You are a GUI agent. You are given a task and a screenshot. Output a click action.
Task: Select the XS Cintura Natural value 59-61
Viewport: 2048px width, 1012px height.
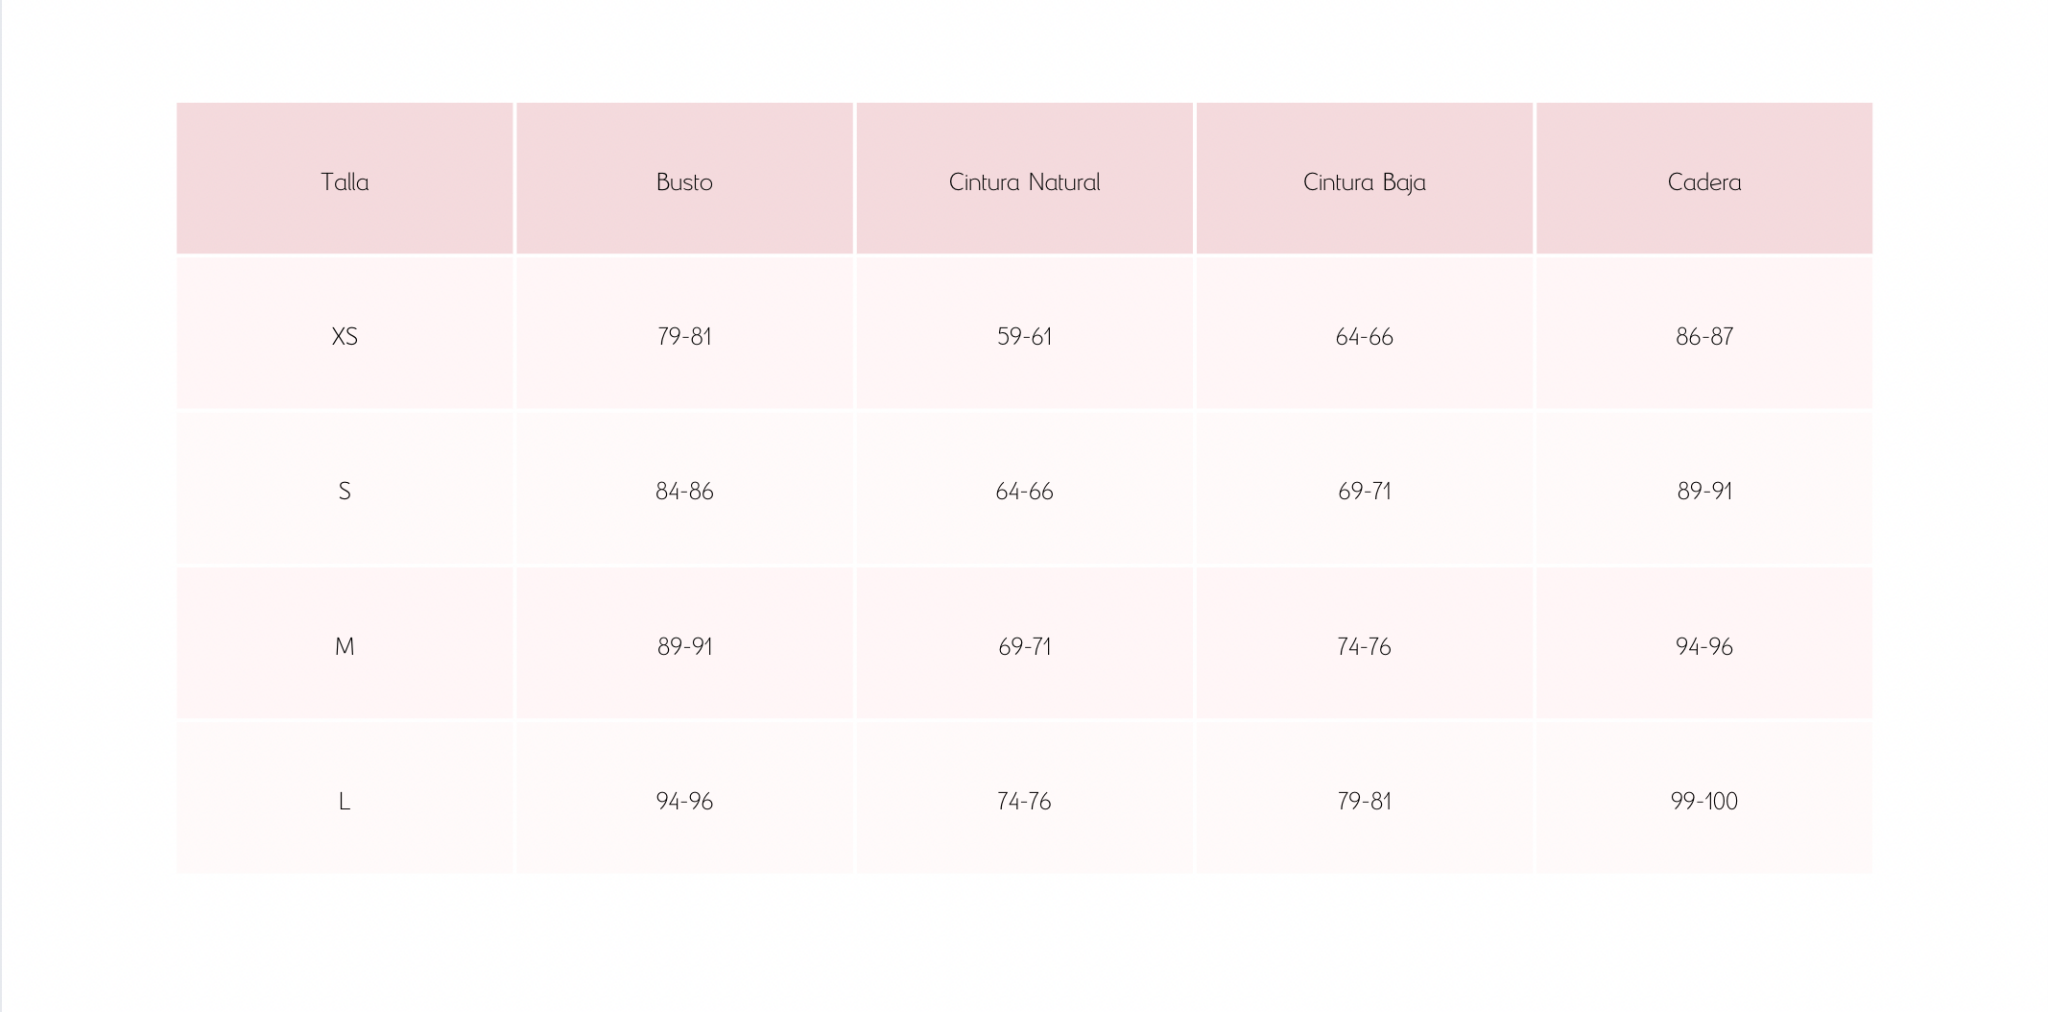click(1024, 337)
